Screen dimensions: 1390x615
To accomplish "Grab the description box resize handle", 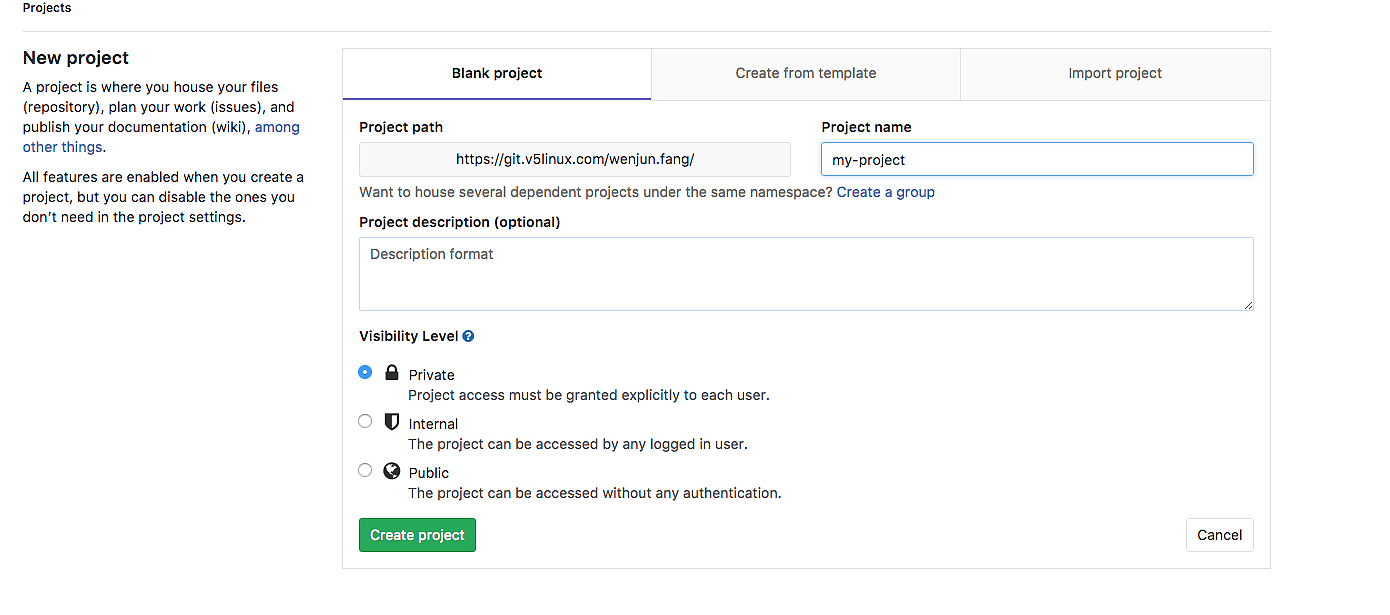I will 1247,304.
